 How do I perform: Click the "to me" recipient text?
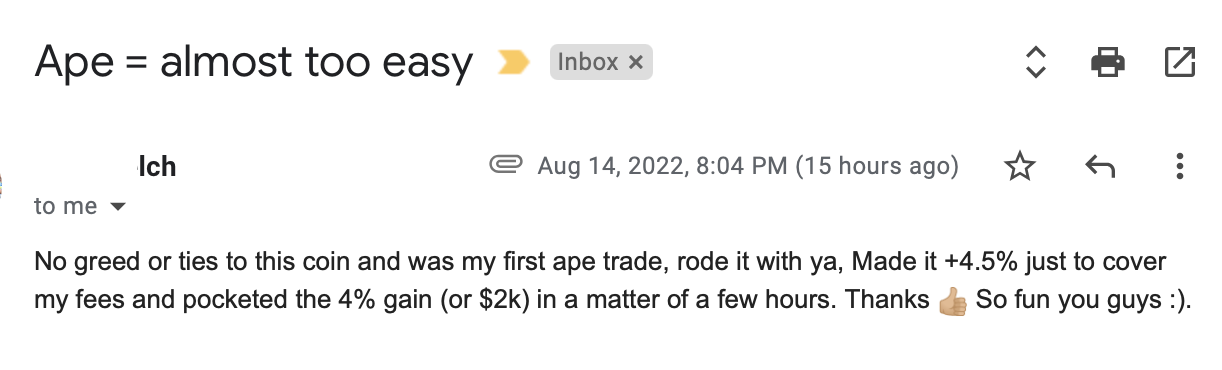click(65, 206)
